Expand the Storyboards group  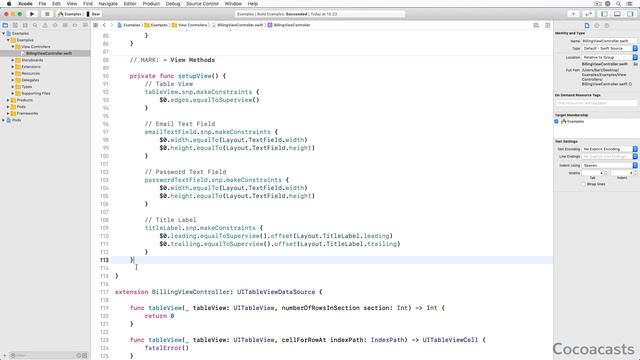[x=13, y=60]
